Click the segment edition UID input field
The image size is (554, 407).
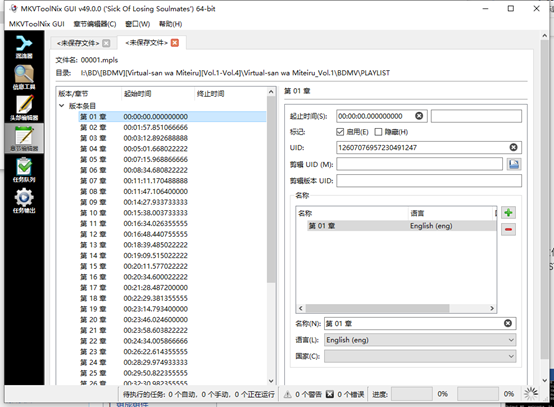click(429, 181)
